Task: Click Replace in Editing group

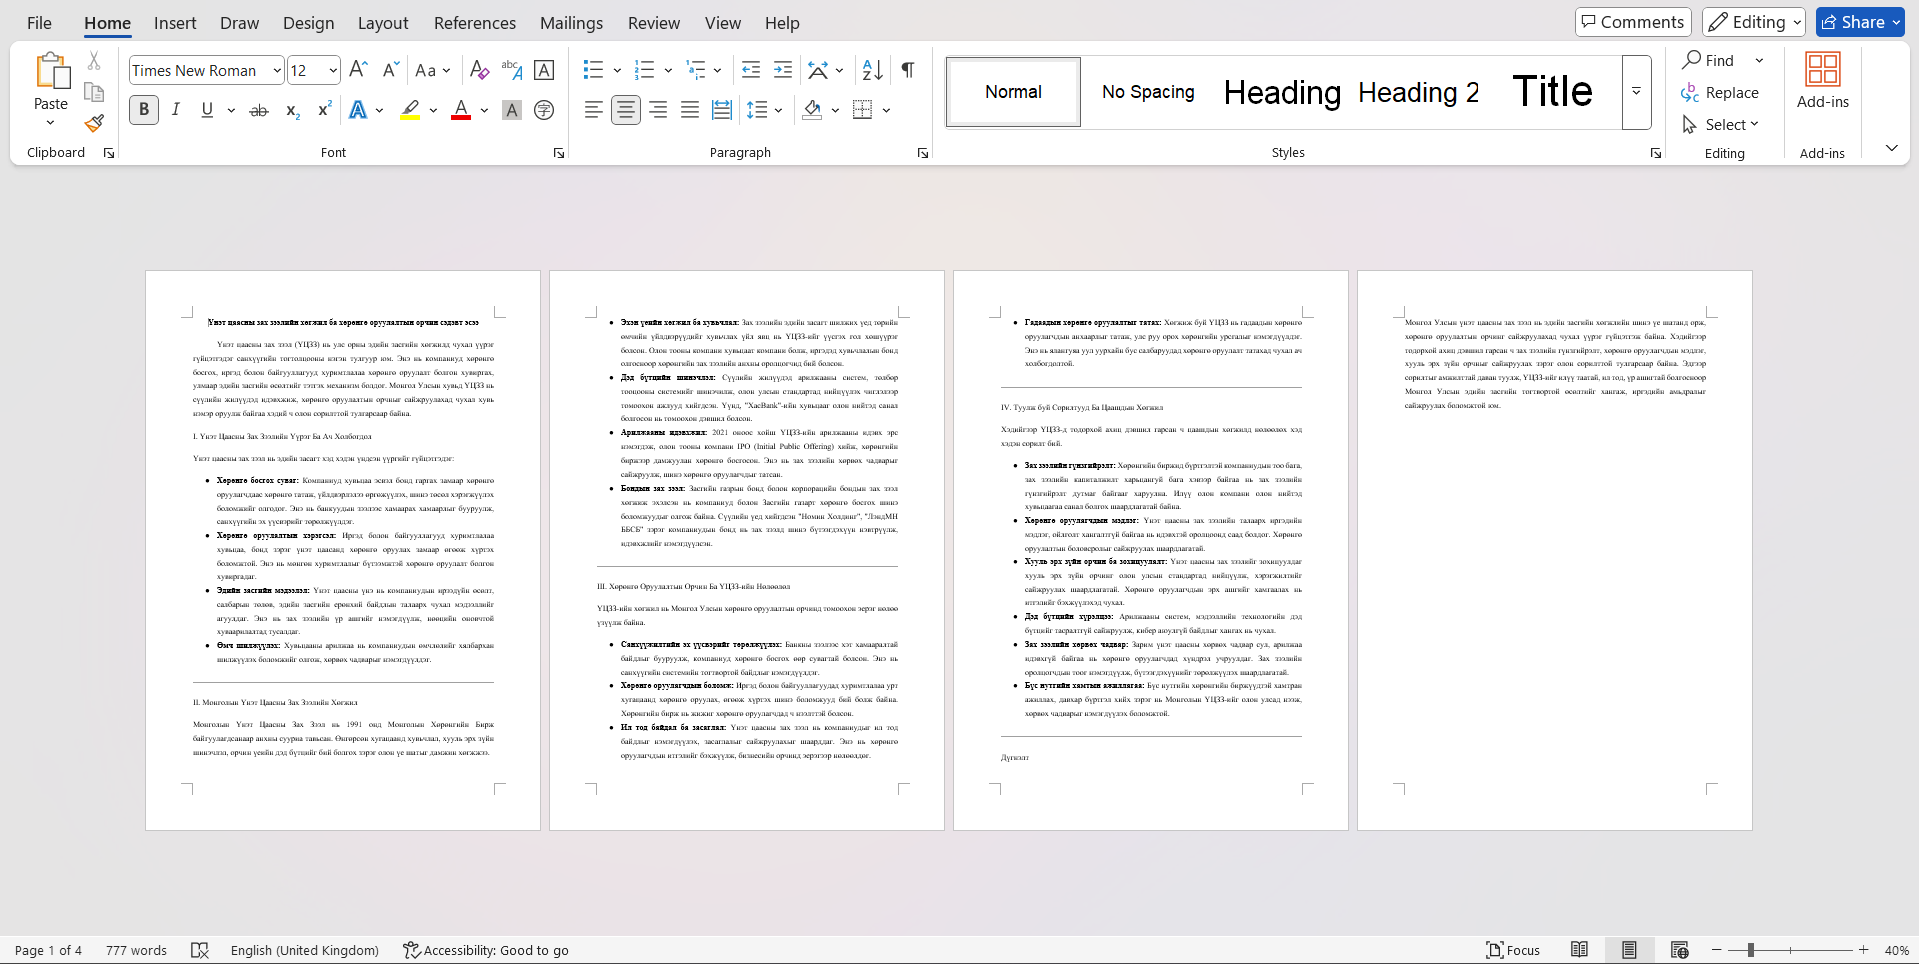Action: tap(1720, 92)
